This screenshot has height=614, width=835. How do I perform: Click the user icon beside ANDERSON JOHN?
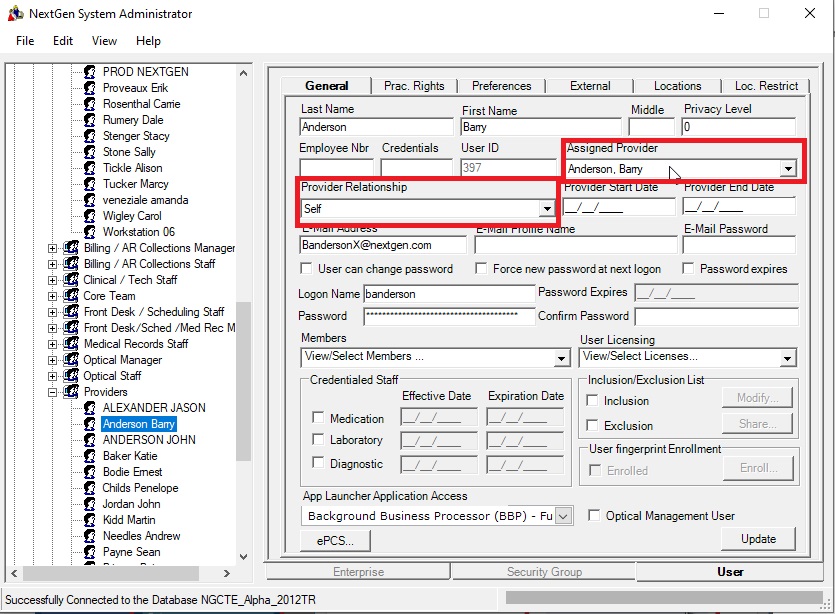90,439
